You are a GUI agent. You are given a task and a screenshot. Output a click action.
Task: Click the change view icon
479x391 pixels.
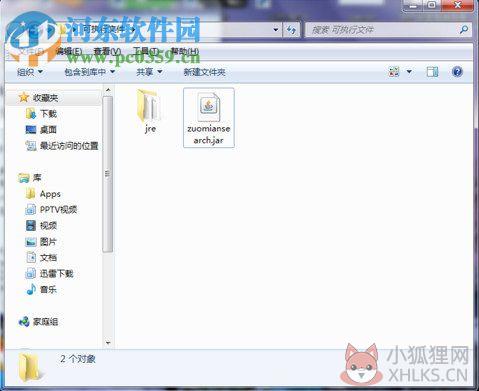pos(394,72)
